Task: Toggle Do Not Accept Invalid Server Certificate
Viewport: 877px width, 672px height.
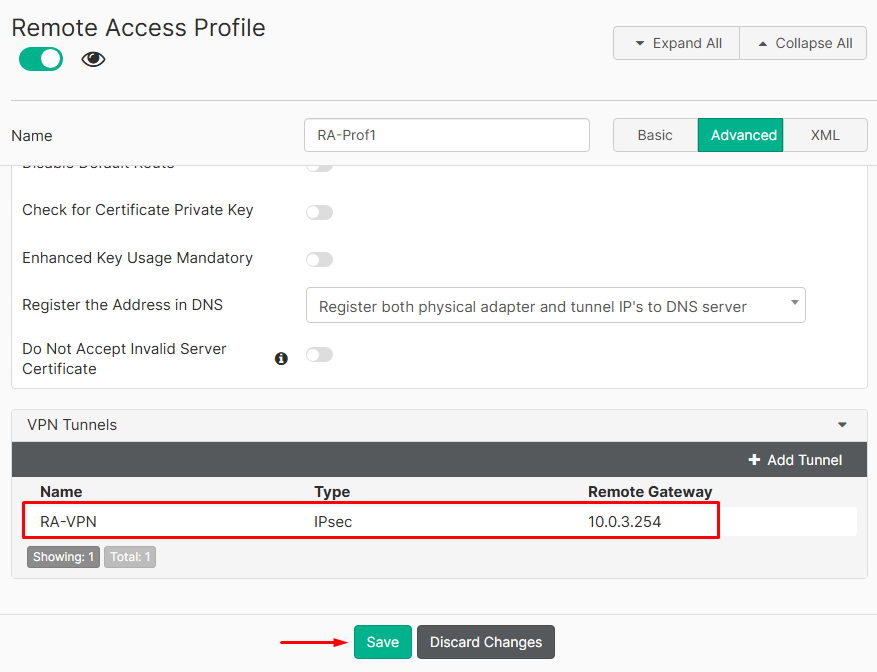Action: point(319,355)
